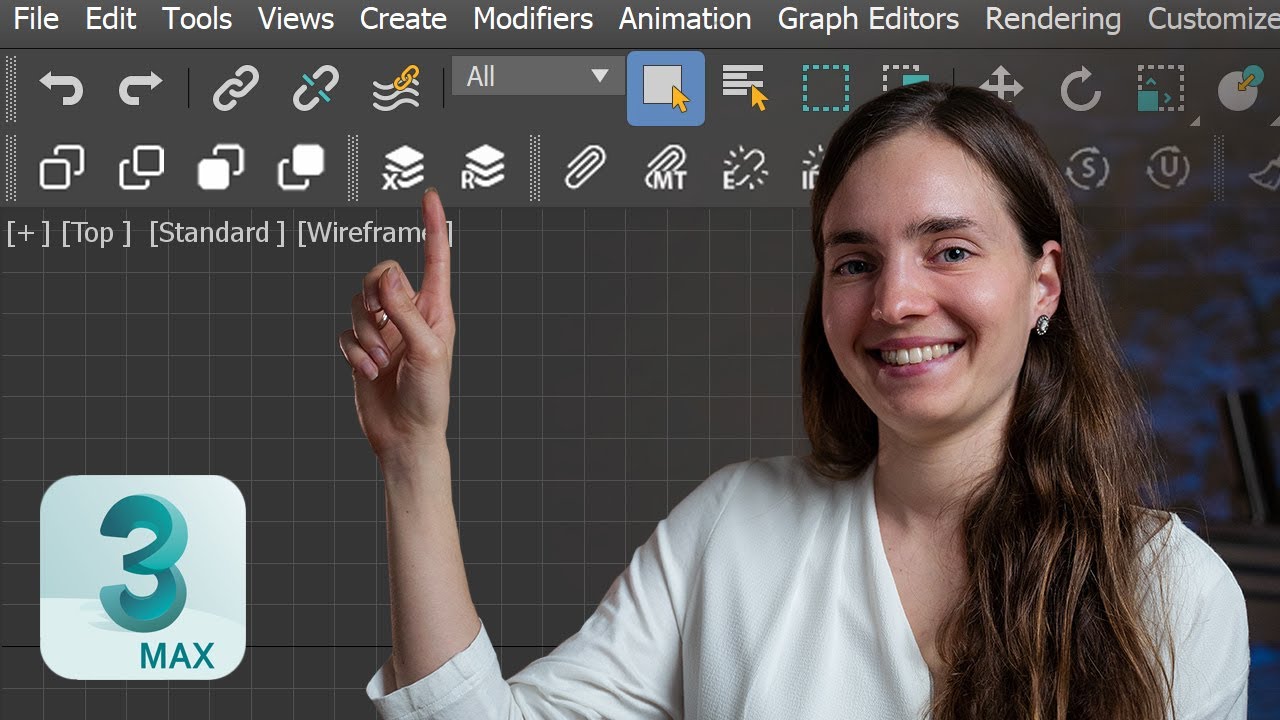Click the layers icon marked X
The height and width of the screenshot is (720, 1280).
403,168
